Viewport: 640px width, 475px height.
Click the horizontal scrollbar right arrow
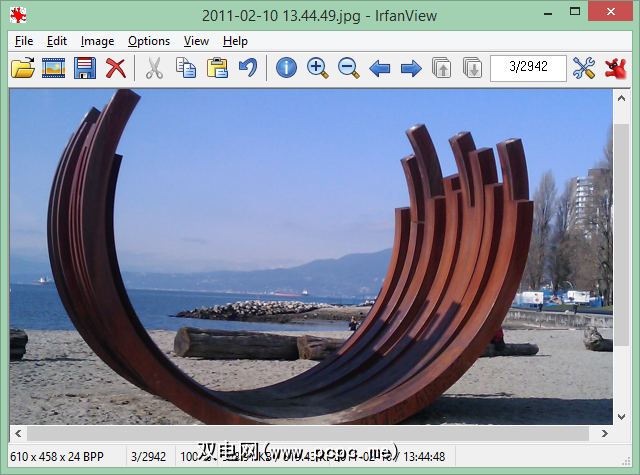point(605,435)
